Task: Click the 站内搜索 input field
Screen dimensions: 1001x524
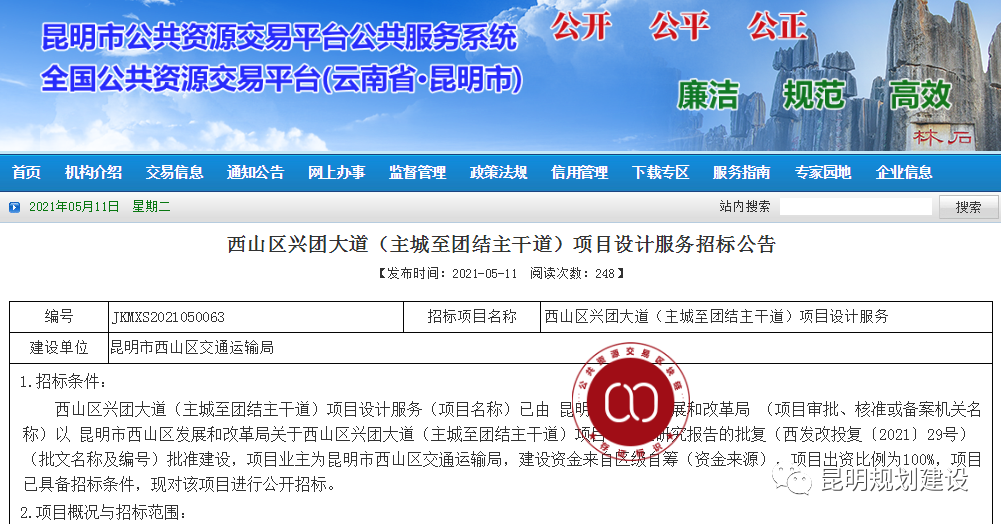Action: (855, 206)
